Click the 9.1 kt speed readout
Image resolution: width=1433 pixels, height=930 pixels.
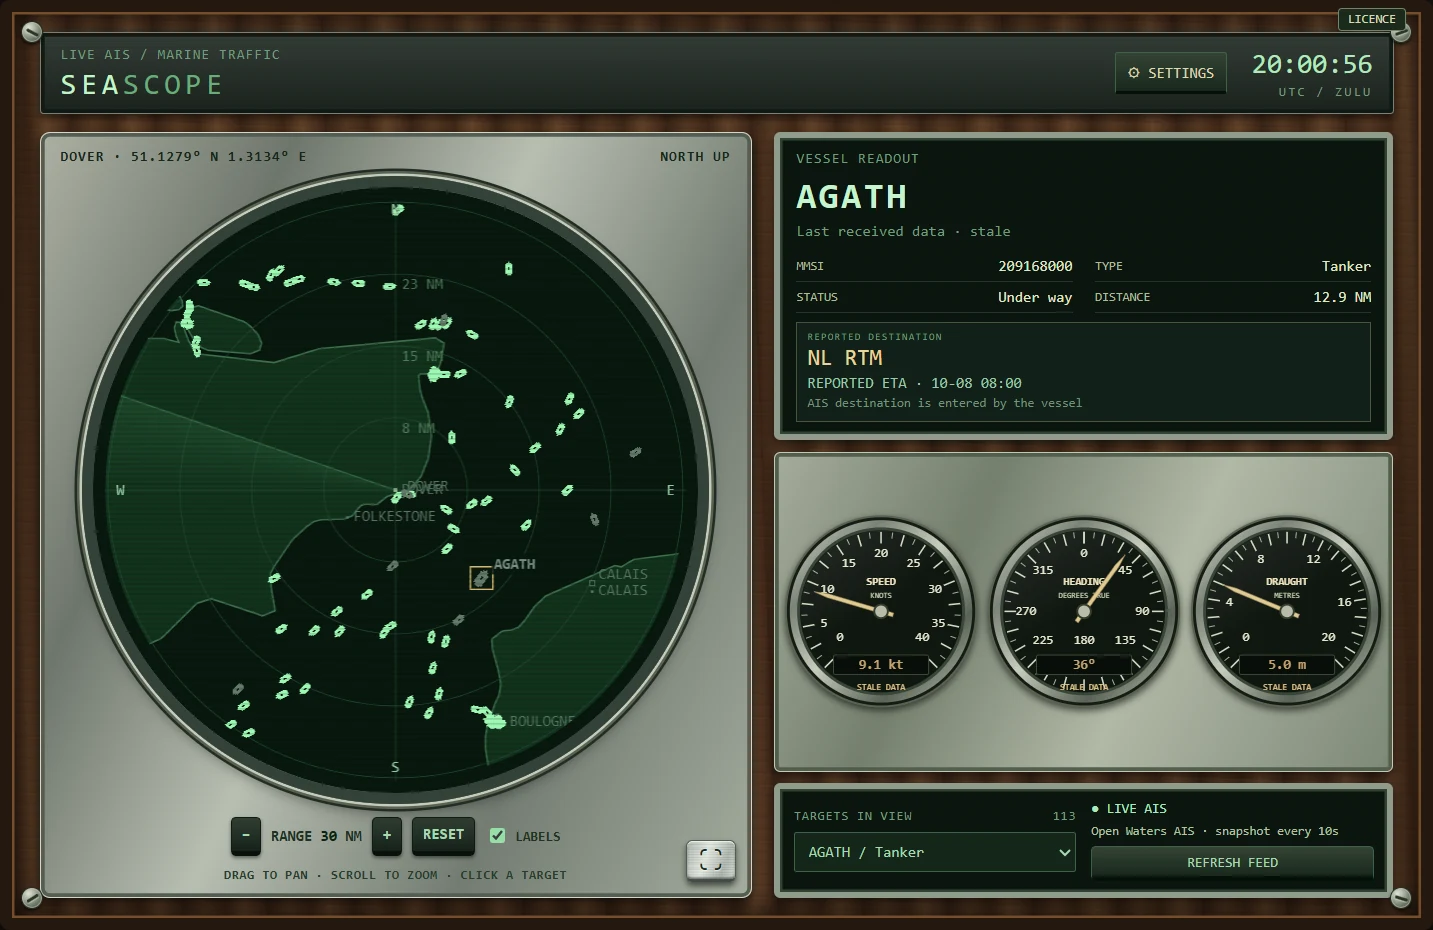pos(881,664)
